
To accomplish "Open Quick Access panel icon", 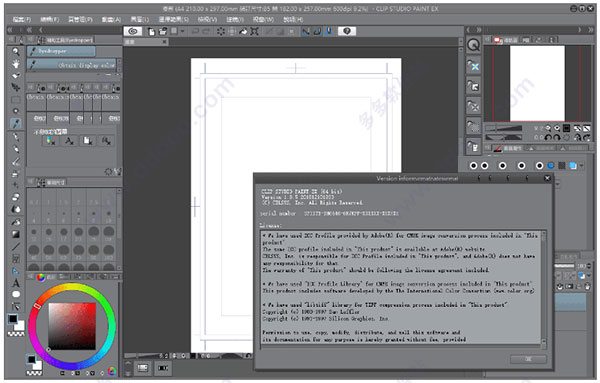I will click(474, 45).
